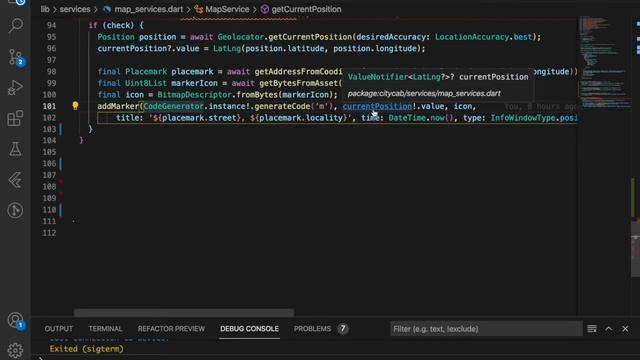Image resolution: width=640 pixels, height=360 pixels.
Task: Click the DateTime identifier on line 102
Action: tap(407, 118)
